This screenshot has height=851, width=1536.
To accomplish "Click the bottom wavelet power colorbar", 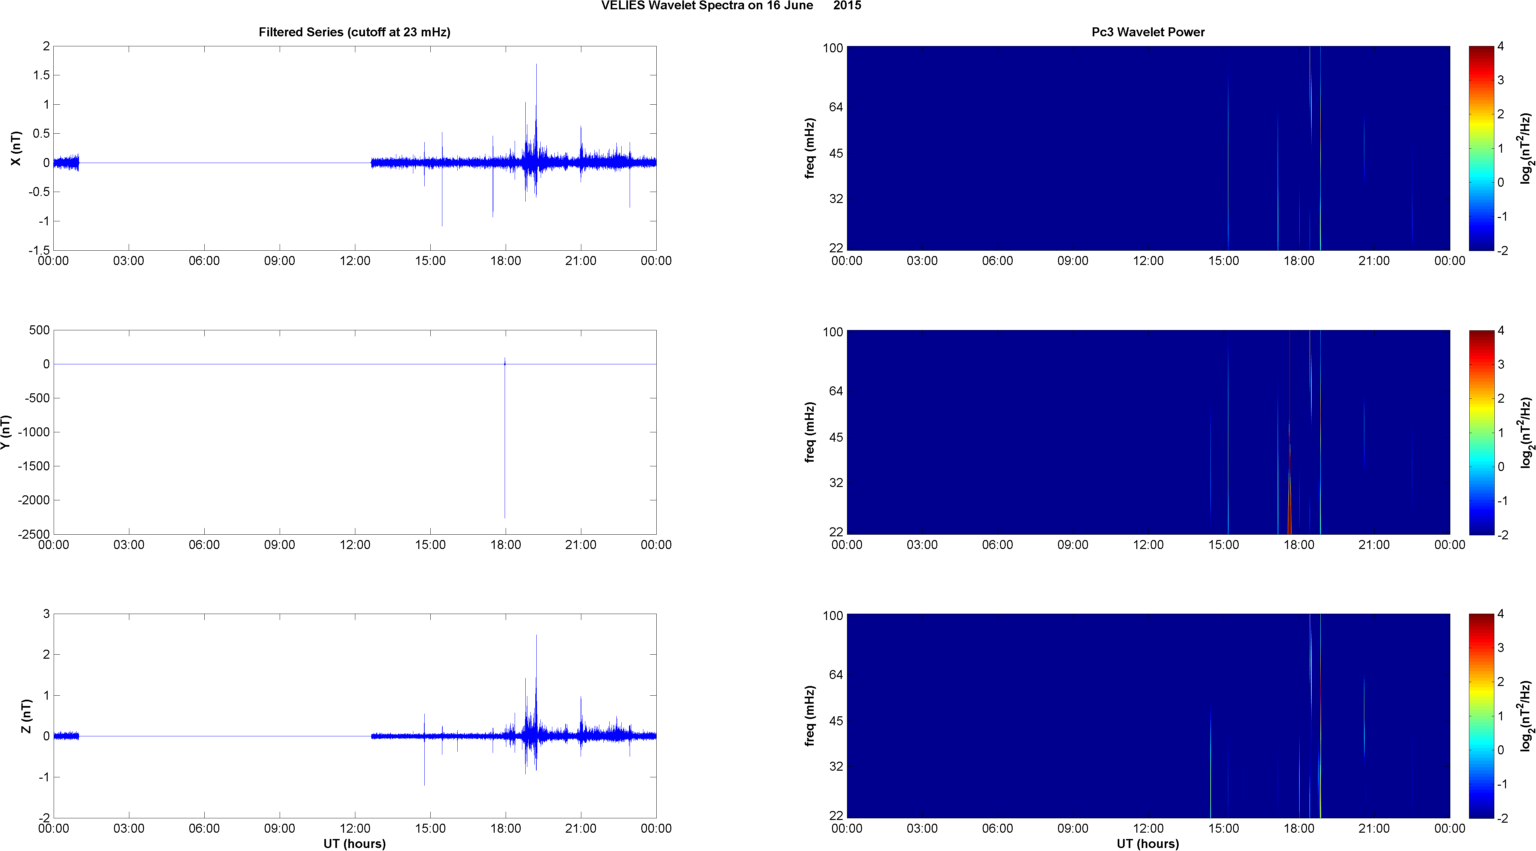I will click(x=1481, y=716).
